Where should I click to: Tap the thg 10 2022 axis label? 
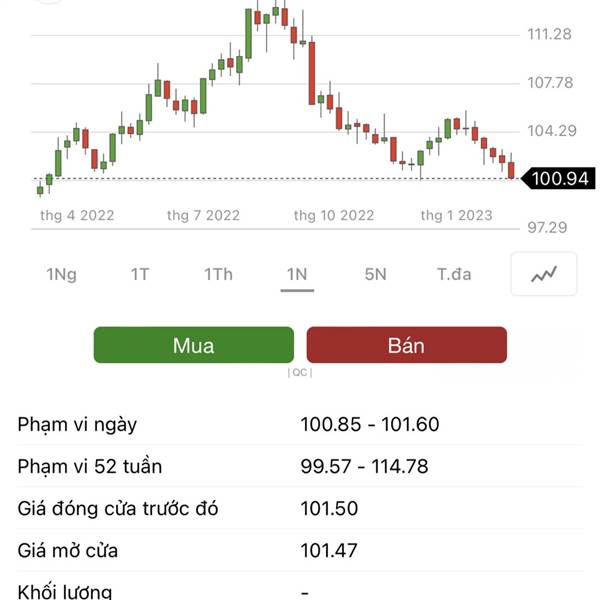(334, 215)
